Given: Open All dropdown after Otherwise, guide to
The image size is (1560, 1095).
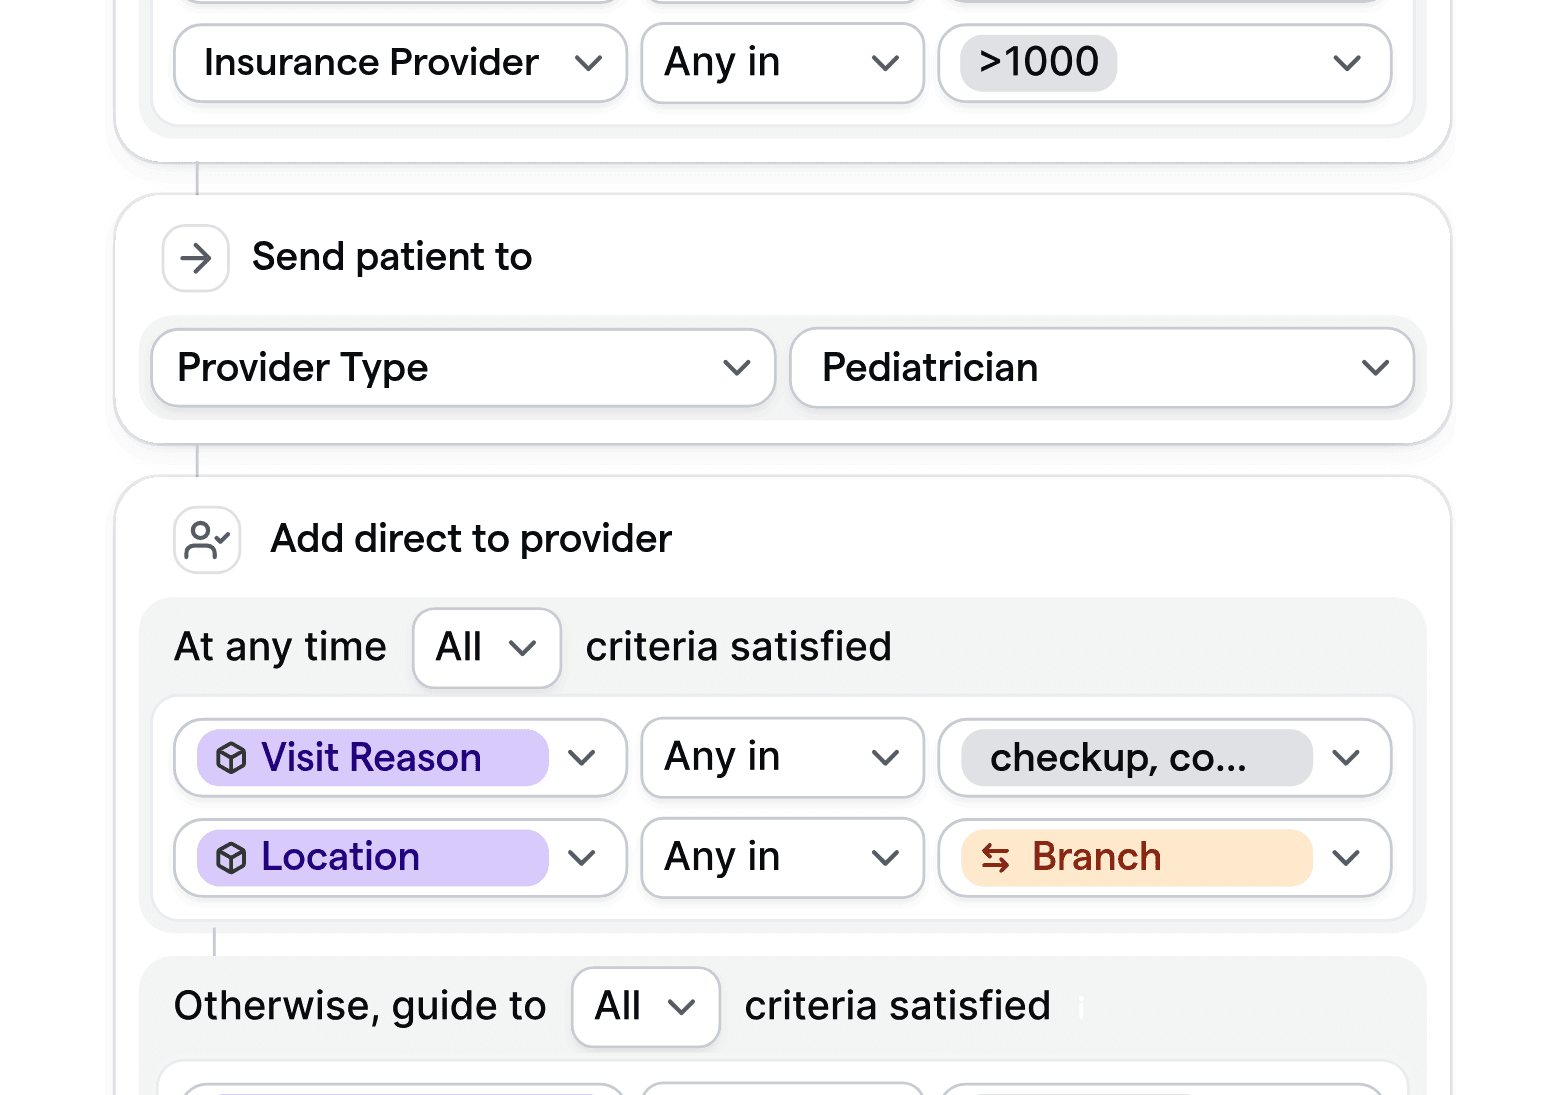Looking at the screenshot, I should [645, 1007].
